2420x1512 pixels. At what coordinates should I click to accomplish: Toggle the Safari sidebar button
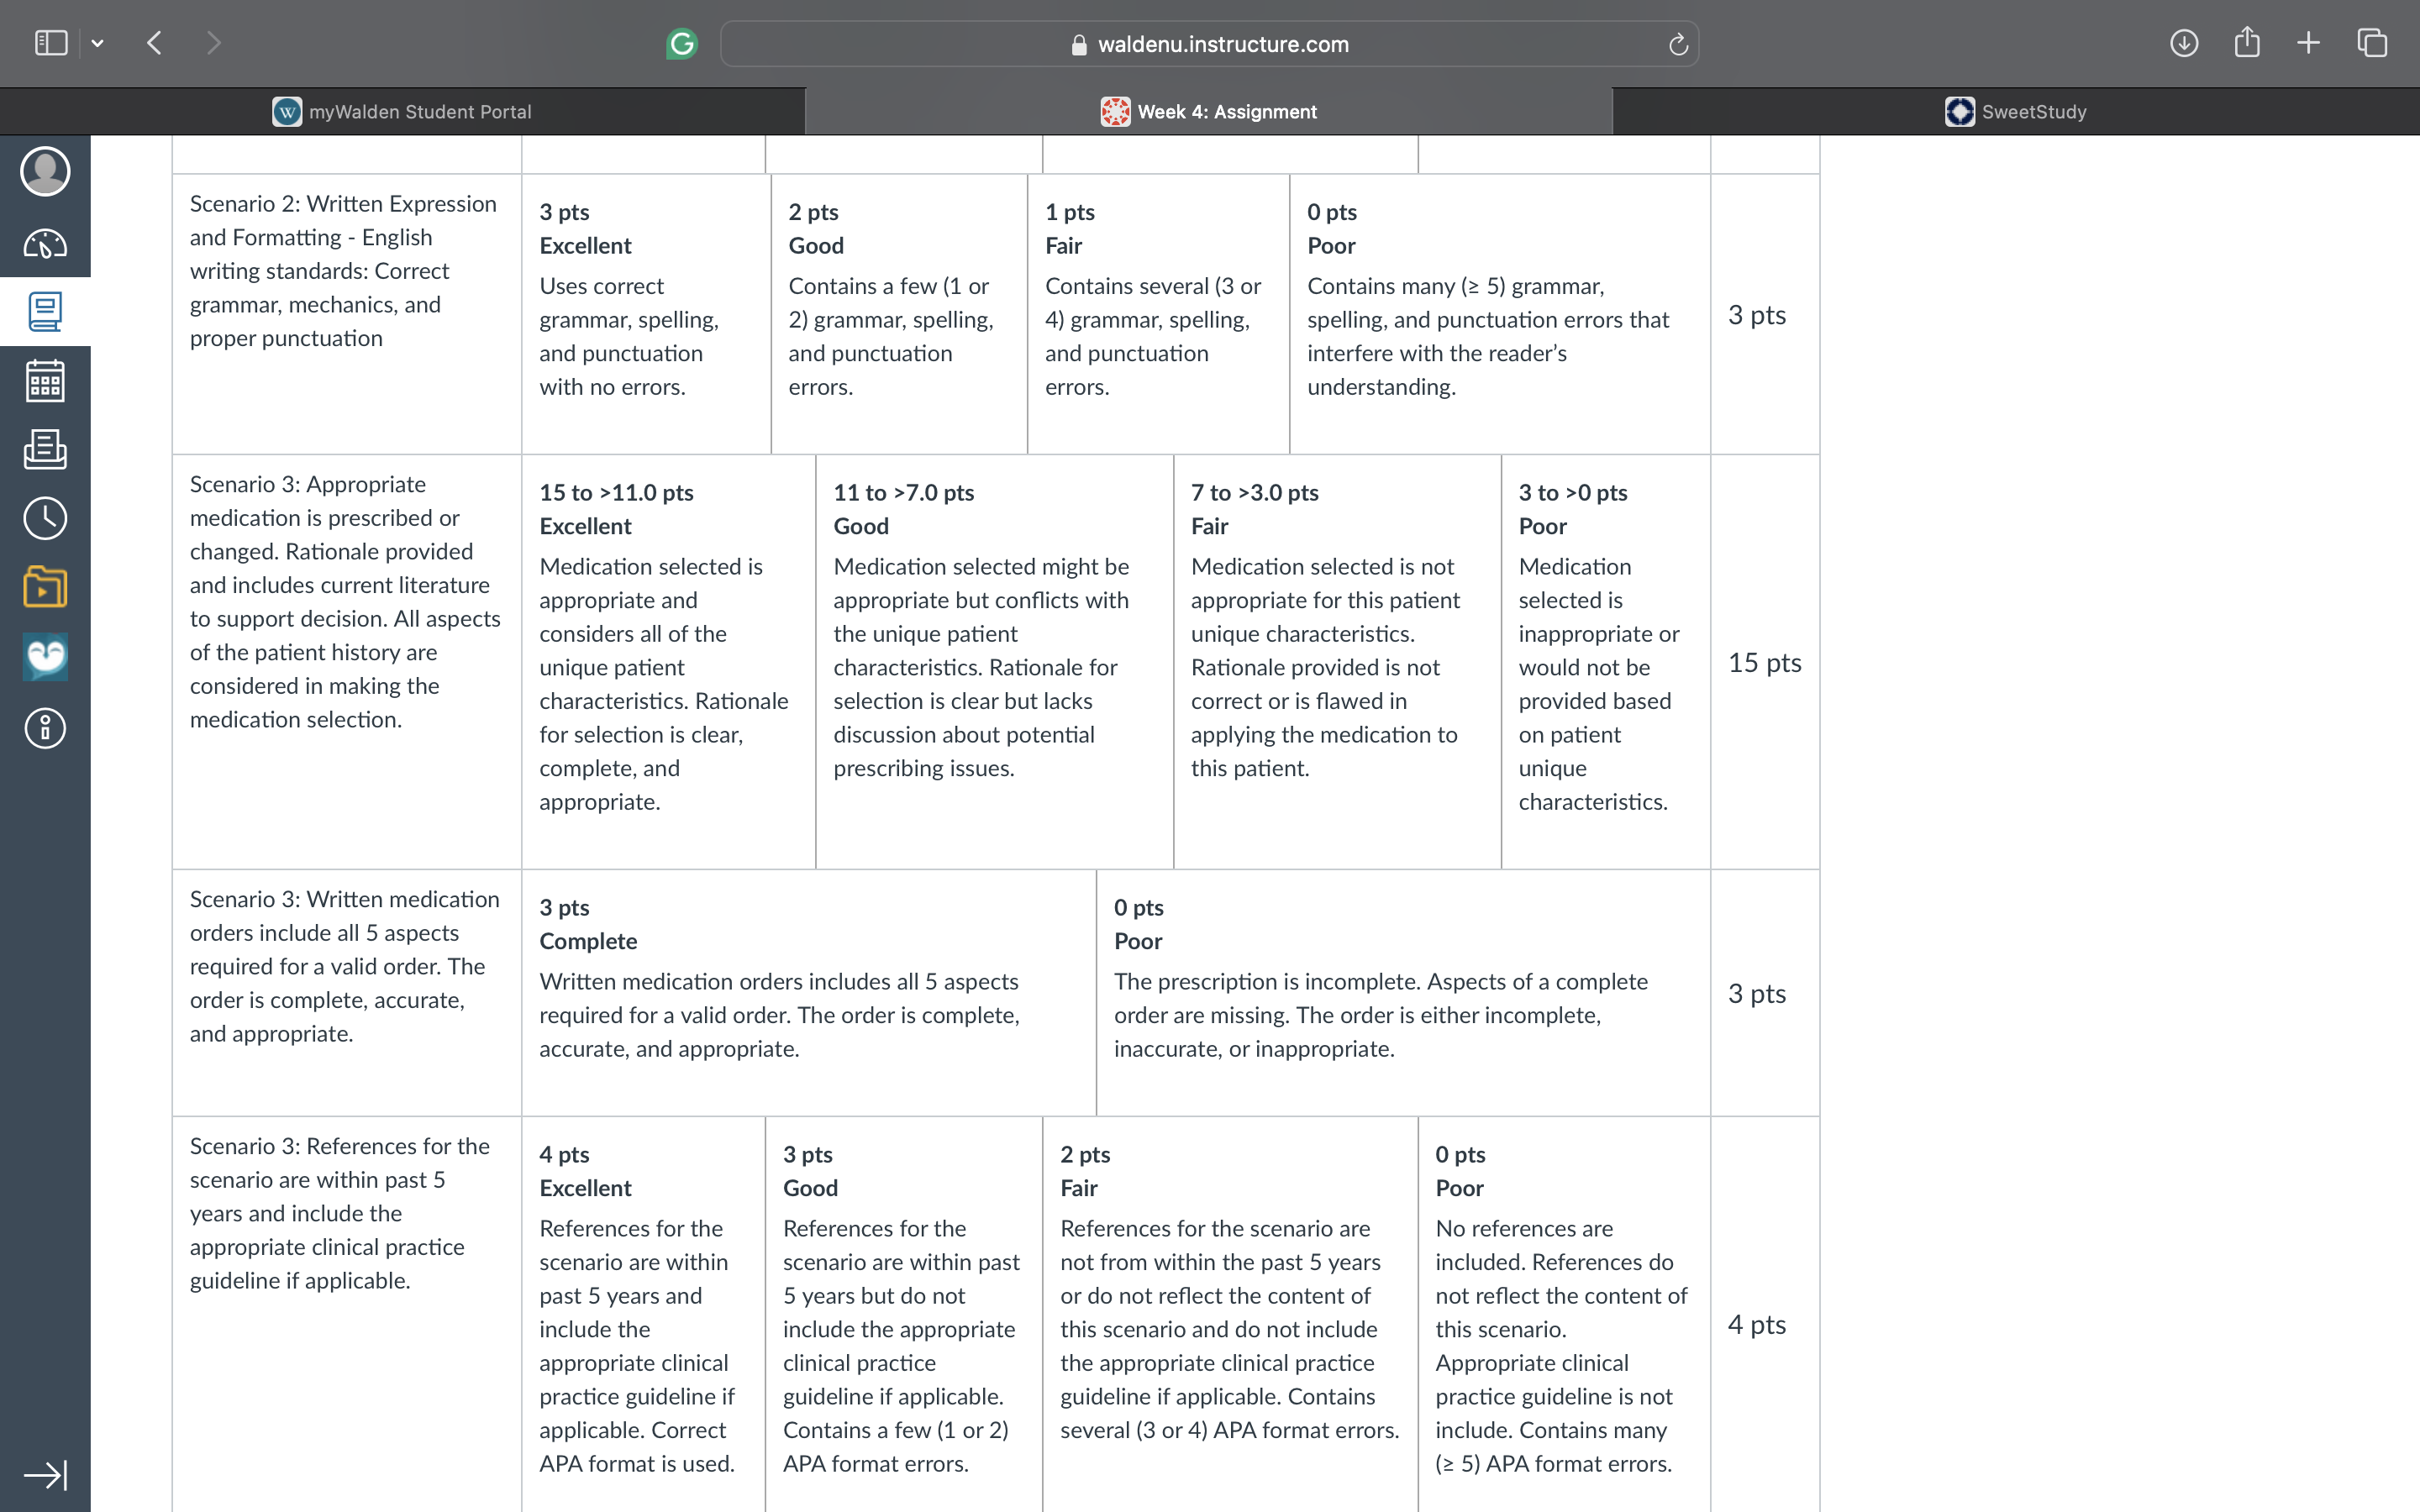[51, 43]
